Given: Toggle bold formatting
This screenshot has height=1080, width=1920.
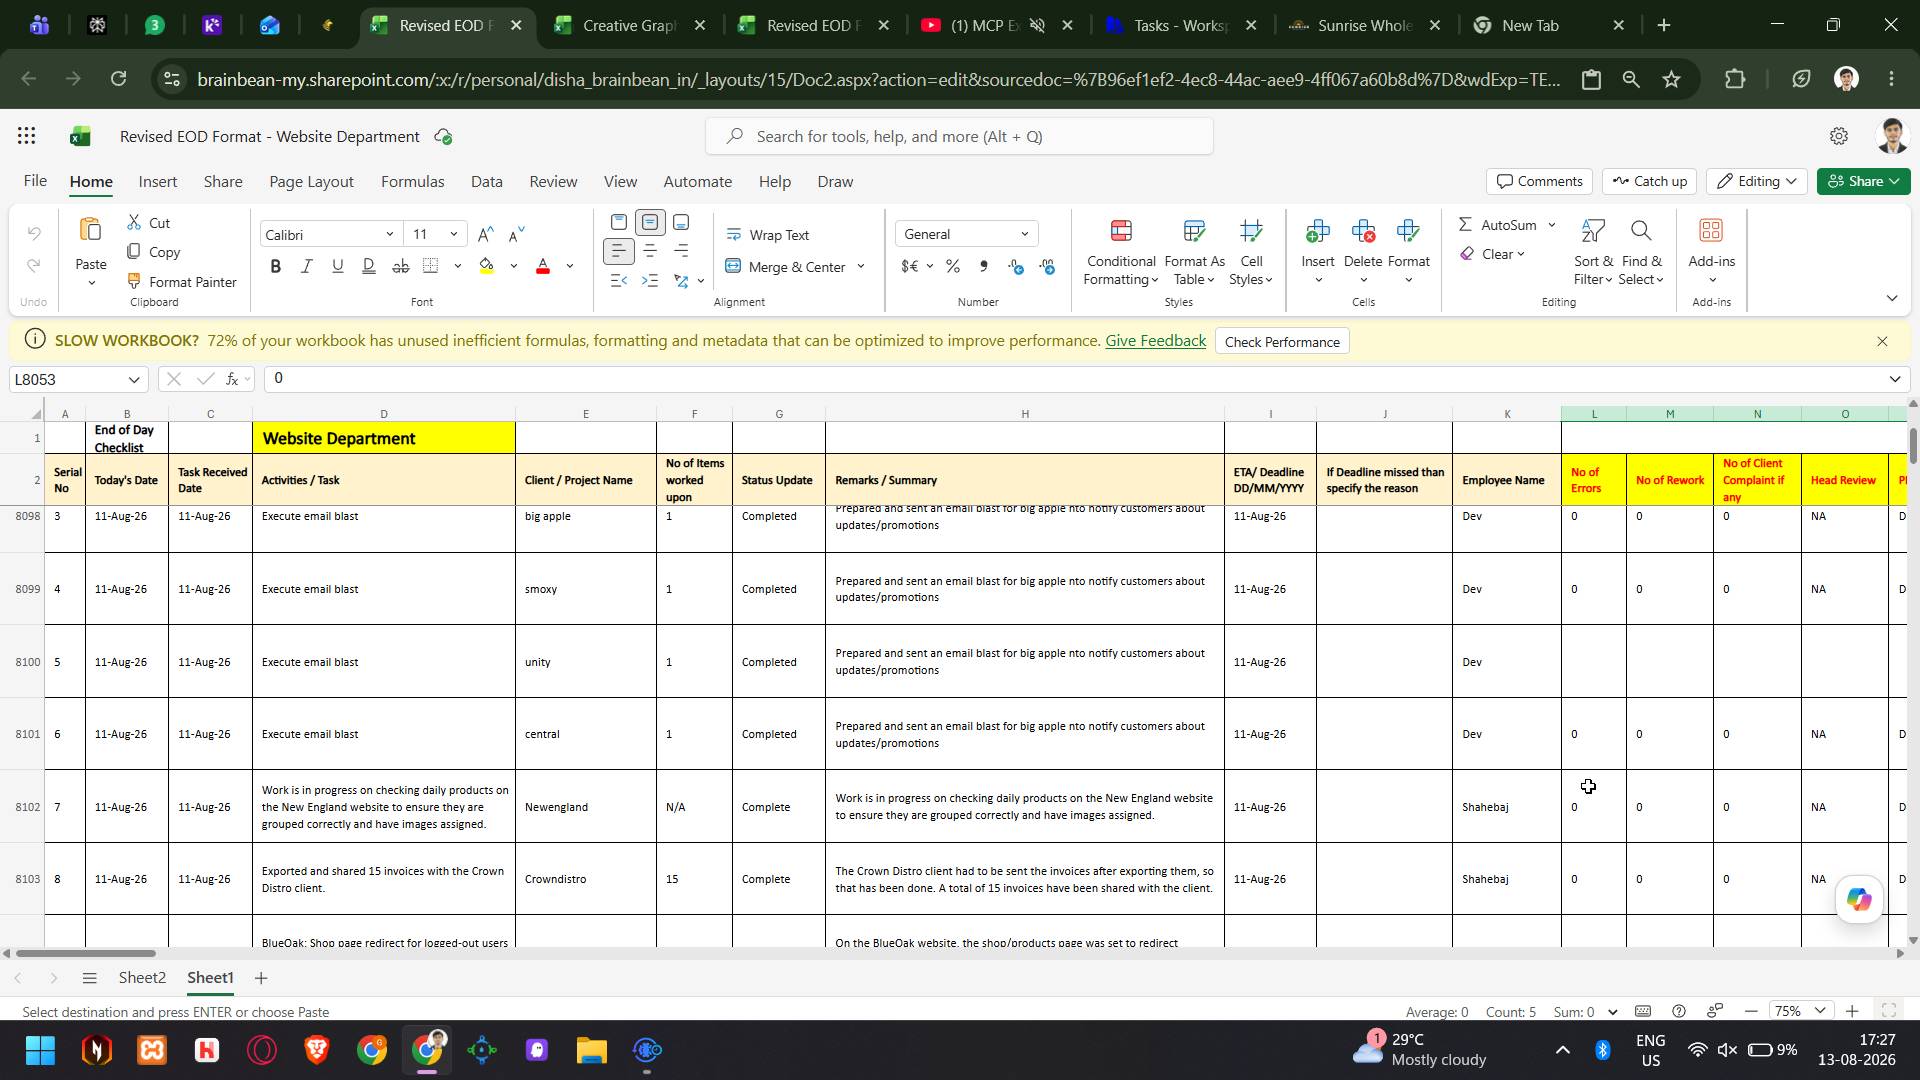Looking at the screenshot, I should click(x=276, y=266).
